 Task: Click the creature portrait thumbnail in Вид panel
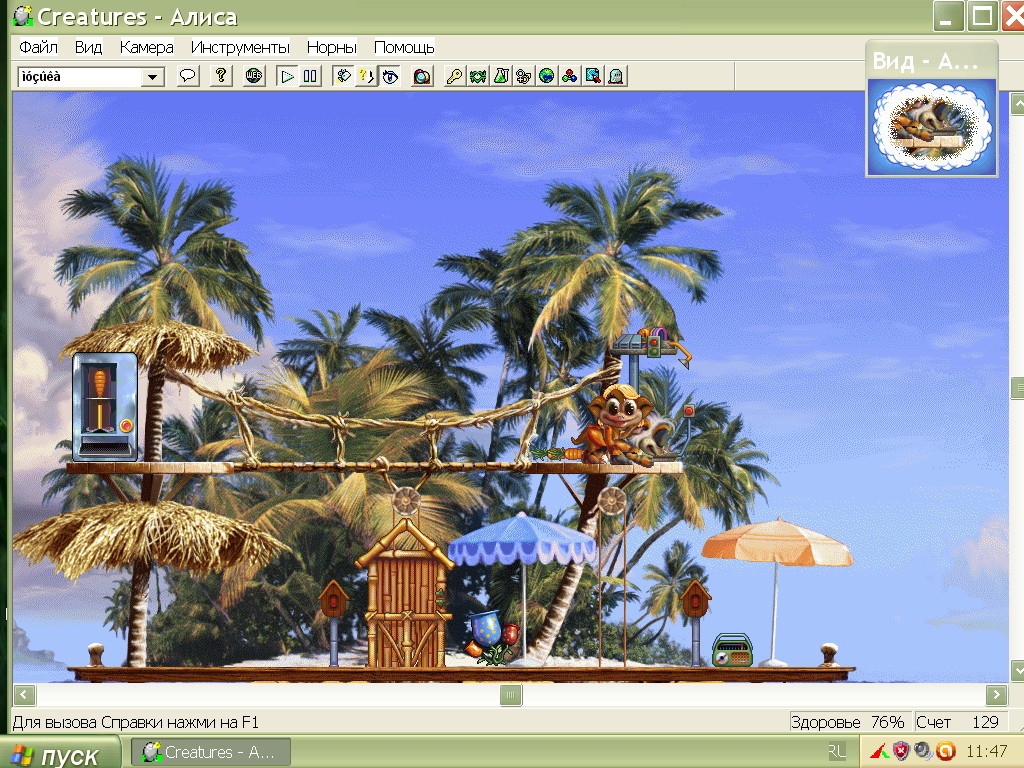(x=931, y=127)
